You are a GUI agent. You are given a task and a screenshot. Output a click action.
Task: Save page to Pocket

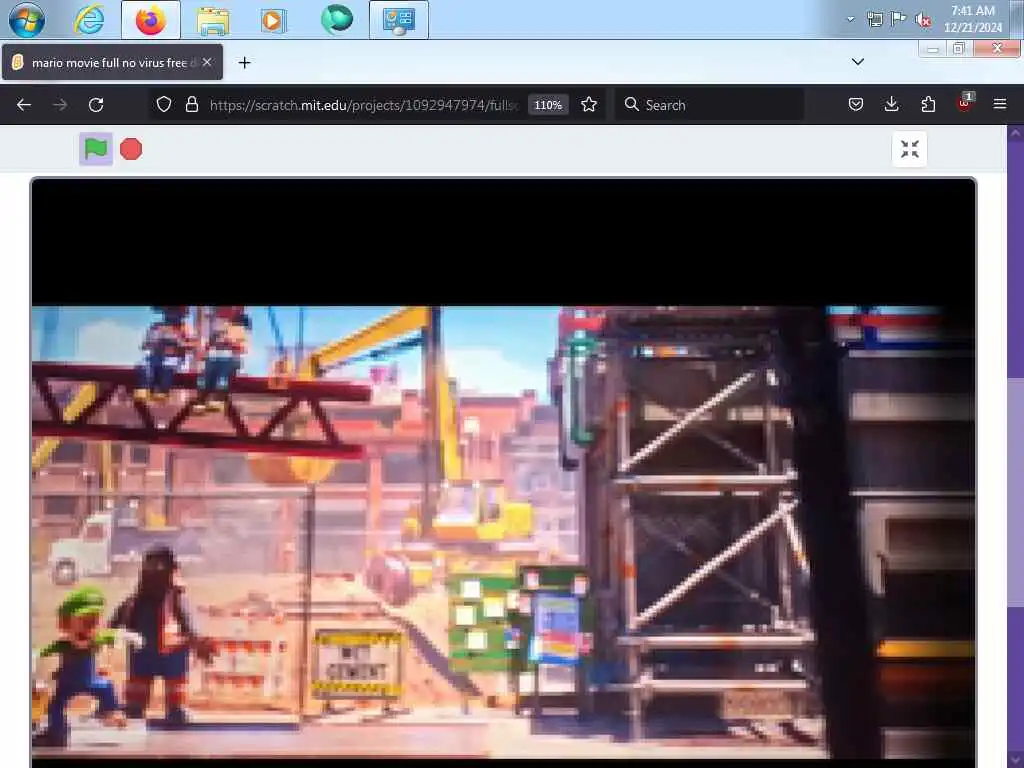[856, 104]
